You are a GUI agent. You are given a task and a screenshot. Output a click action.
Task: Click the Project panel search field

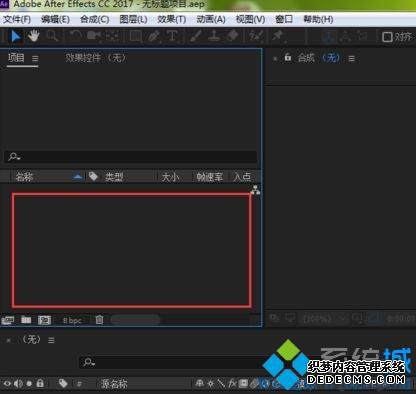point(131,157)
